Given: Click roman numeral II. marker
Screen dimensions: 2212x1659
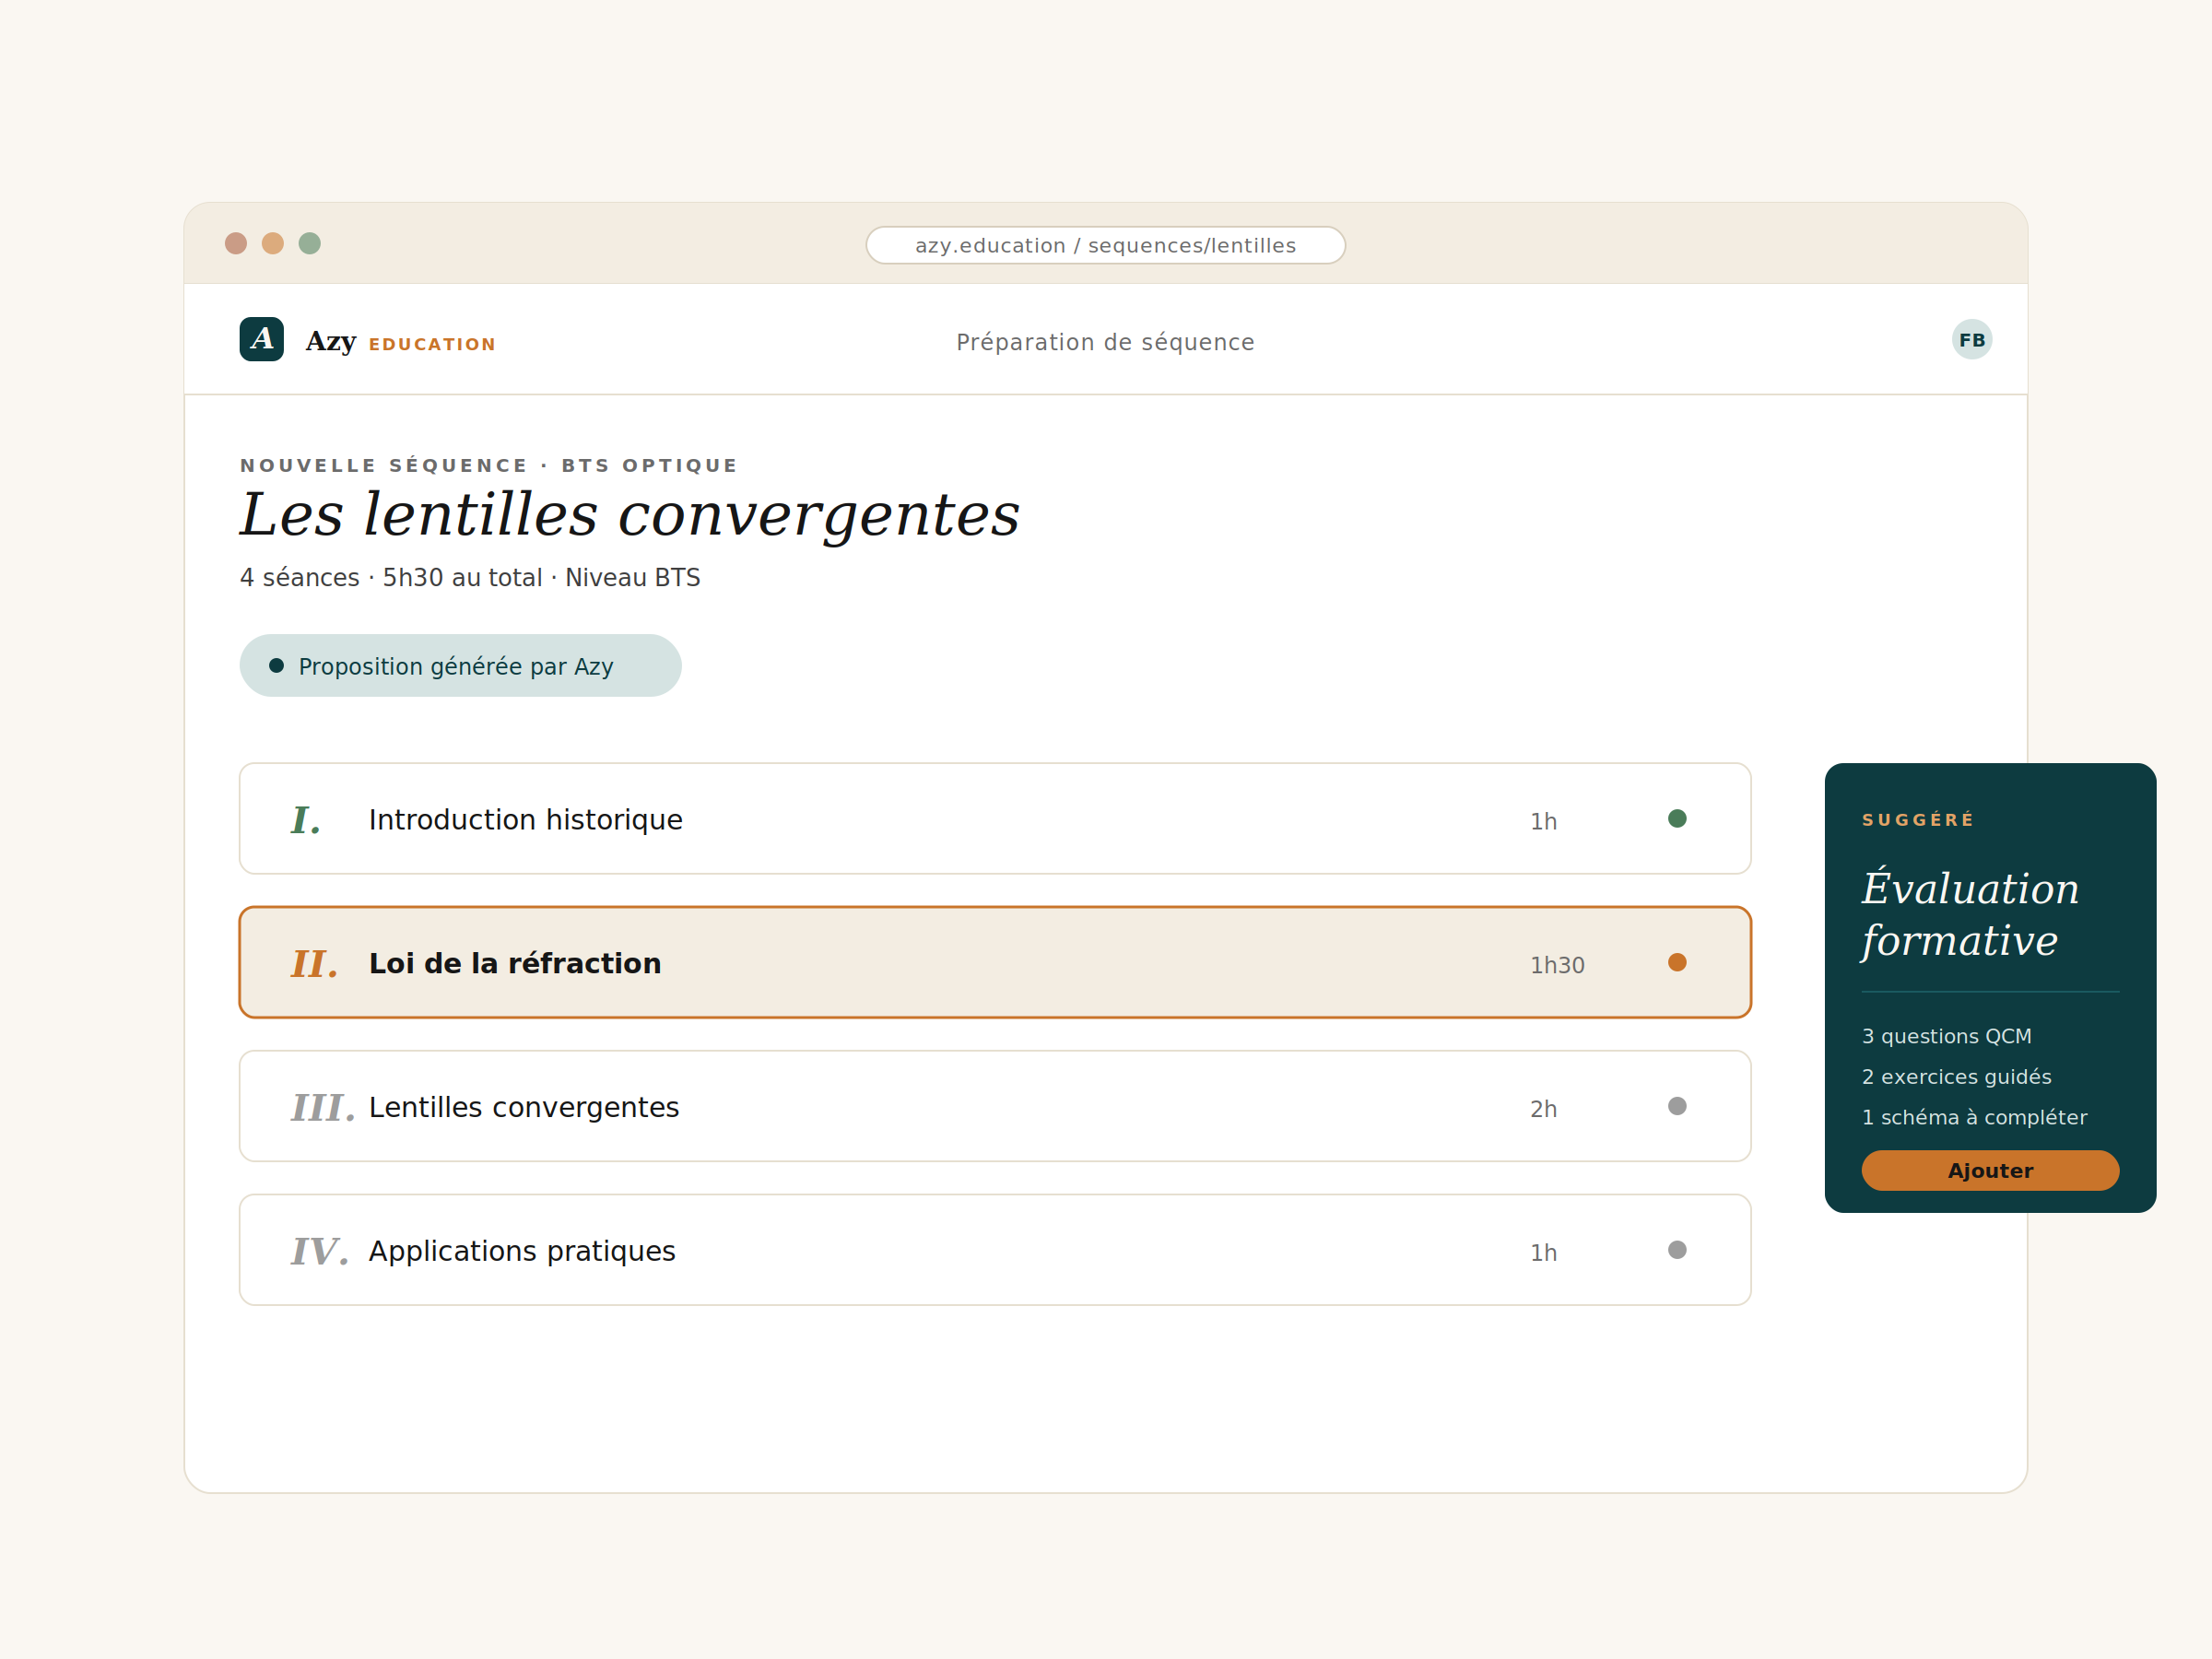Looking at the screenshot, I should [x=314, y=964].
